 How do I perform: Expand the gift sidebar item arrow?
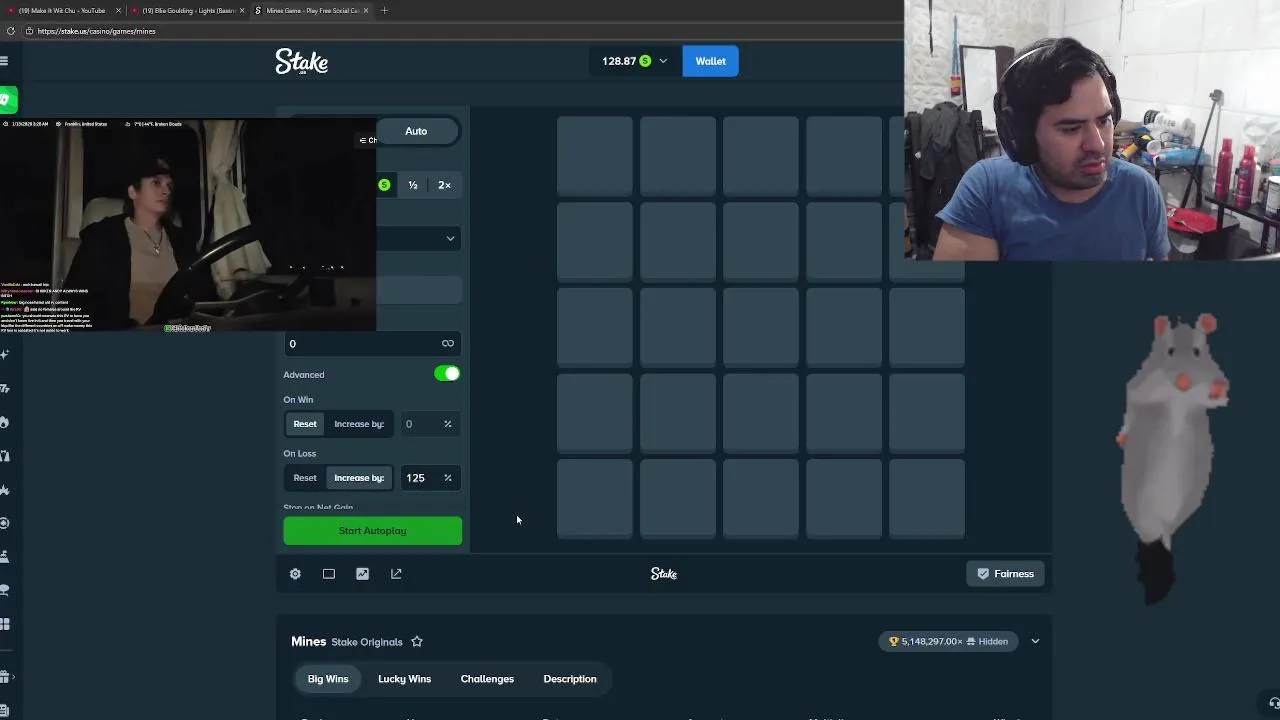tap(16, 678)
